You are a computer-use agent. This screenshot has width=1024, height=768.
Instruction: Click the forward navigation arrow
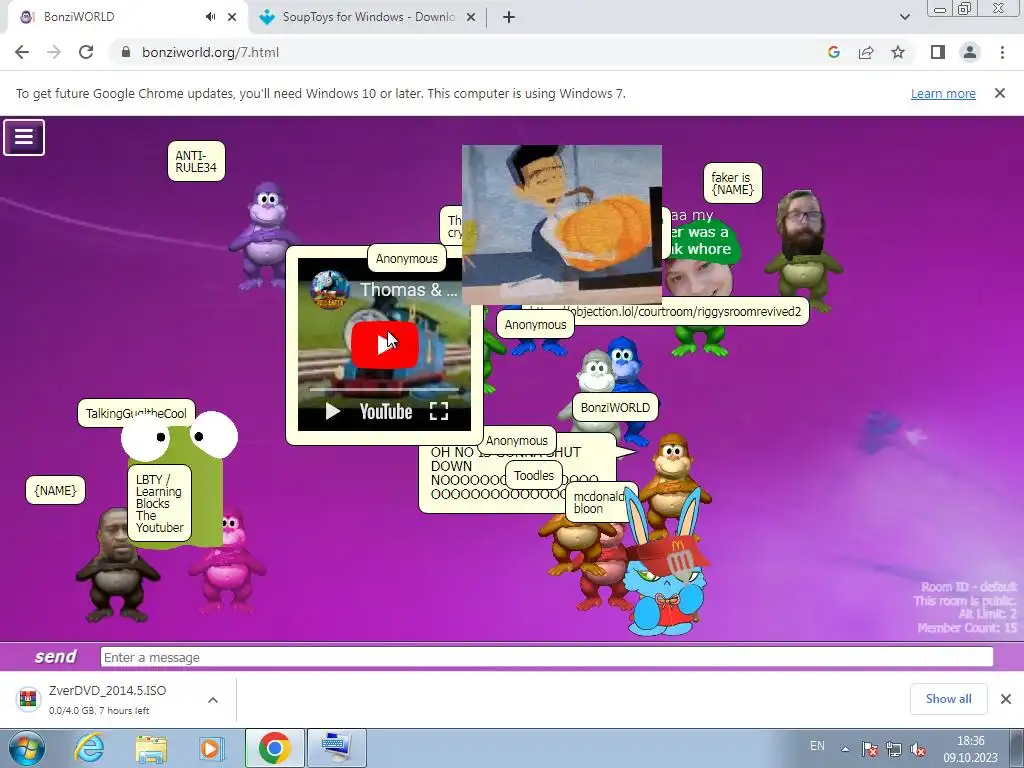click(x=54, y=52)
